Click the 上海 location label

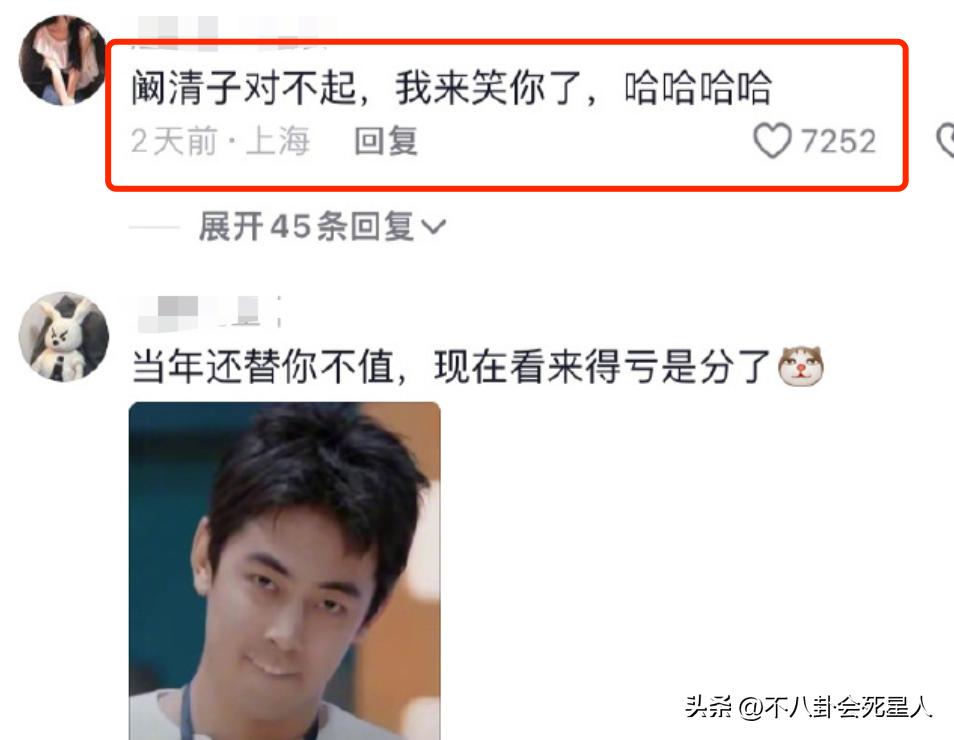[278, 141]
